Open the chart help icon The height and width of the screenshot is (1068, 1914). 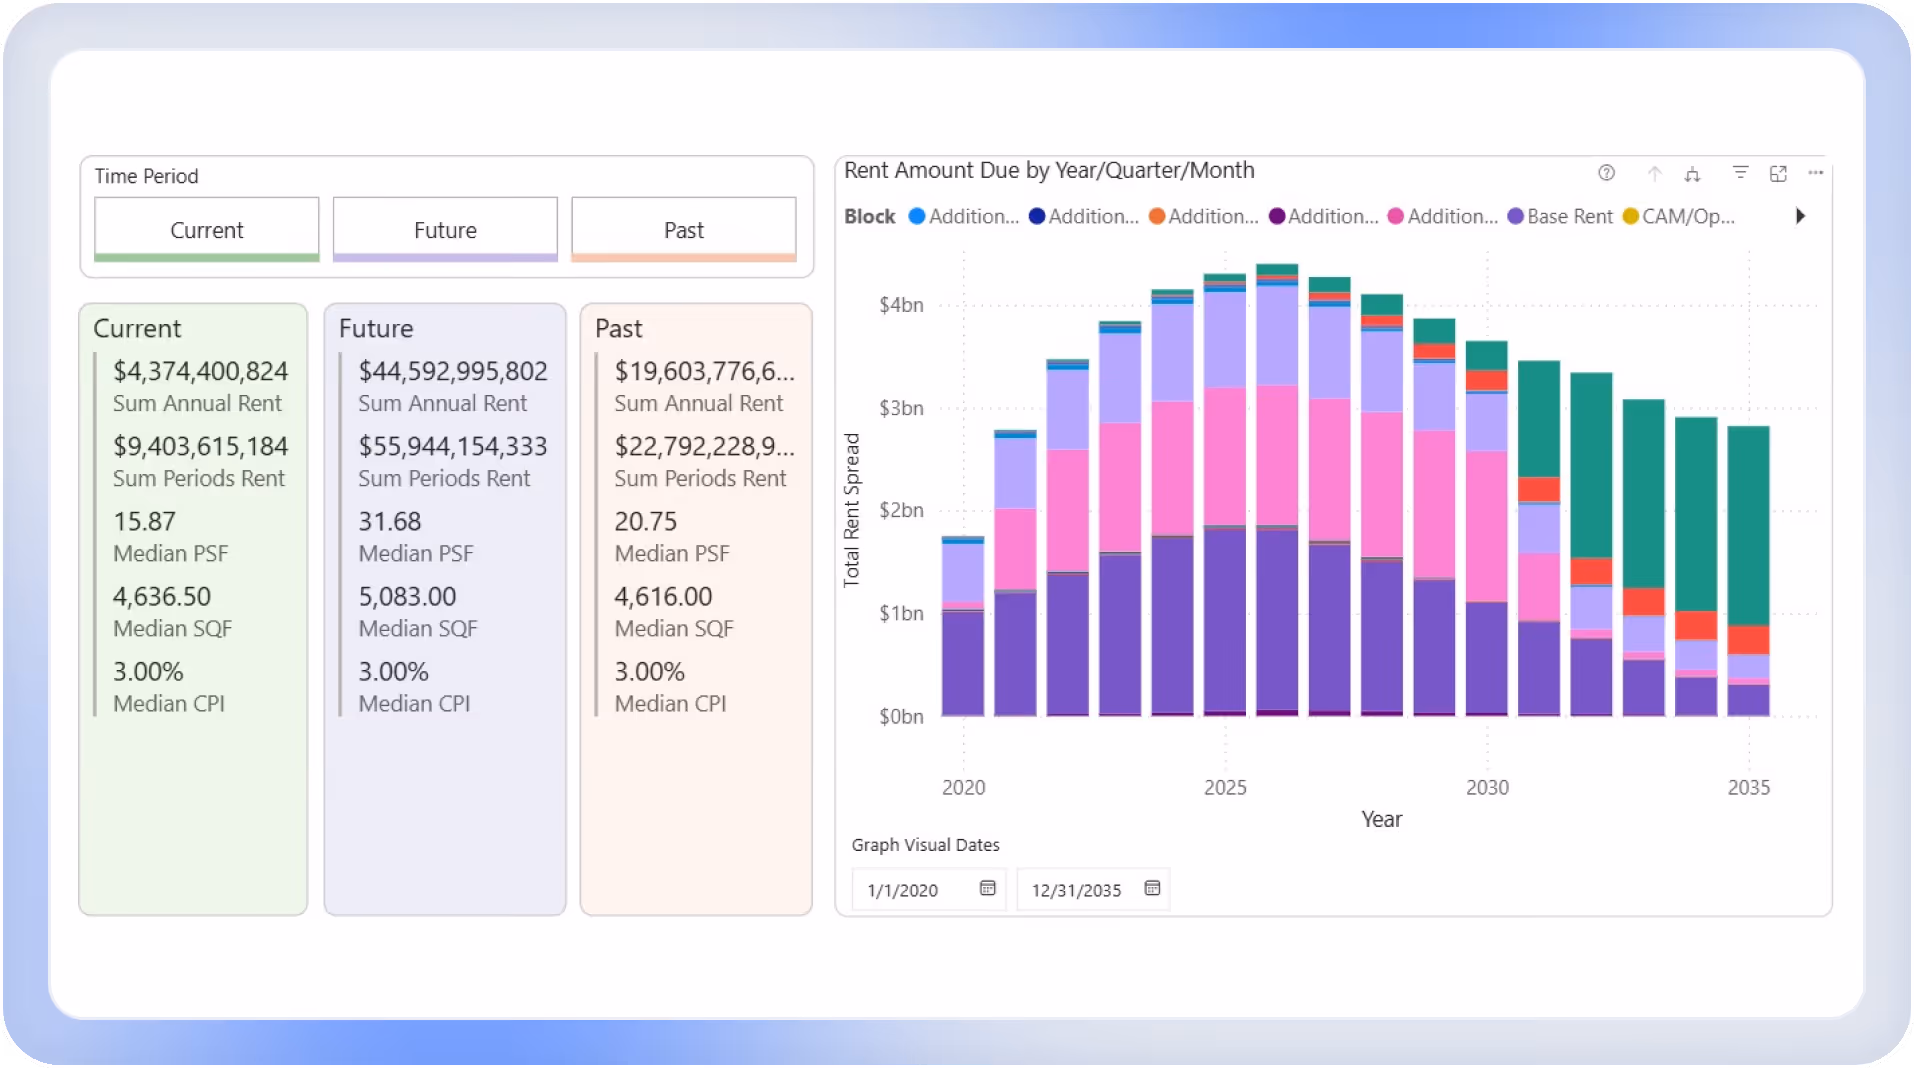1607,172
